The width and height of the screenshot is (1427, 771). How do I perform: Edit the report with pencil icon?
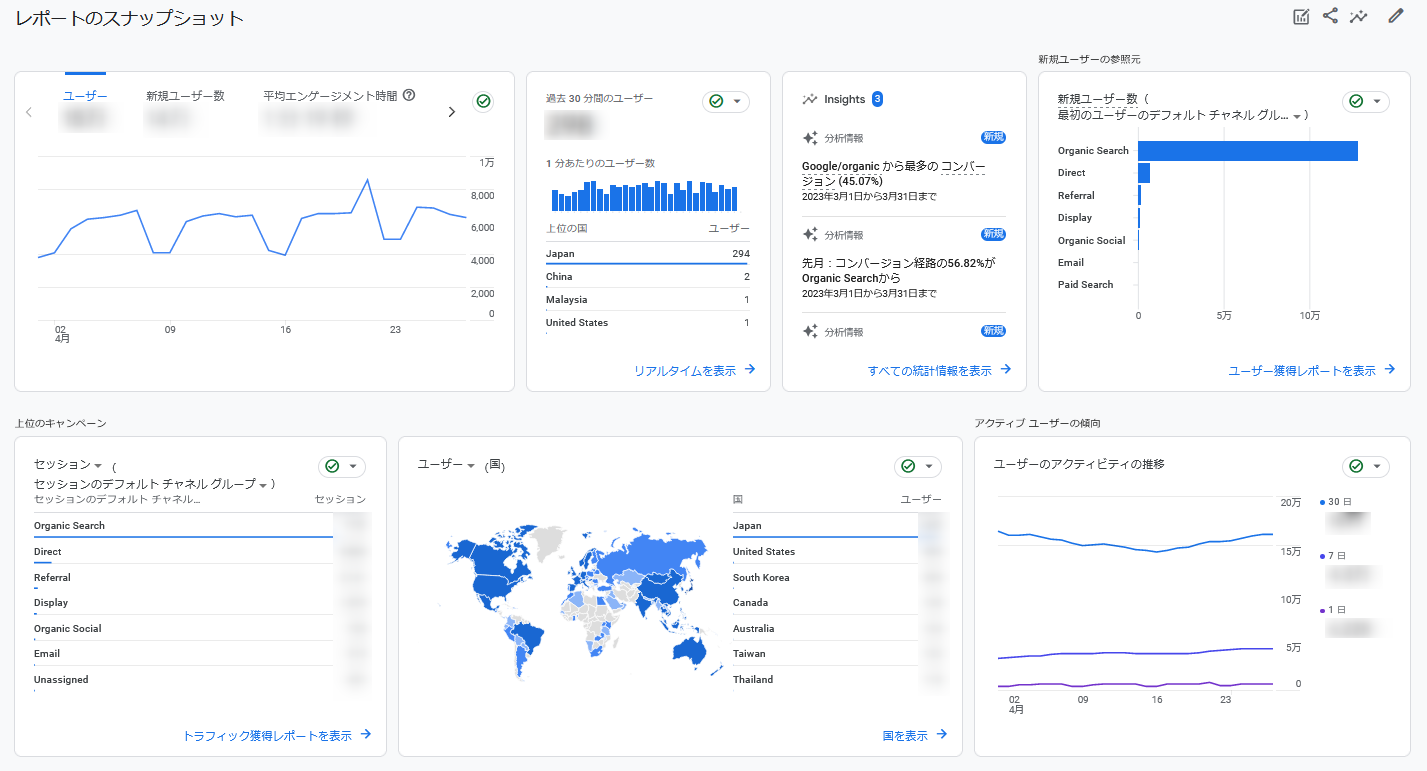point(1396,16)
